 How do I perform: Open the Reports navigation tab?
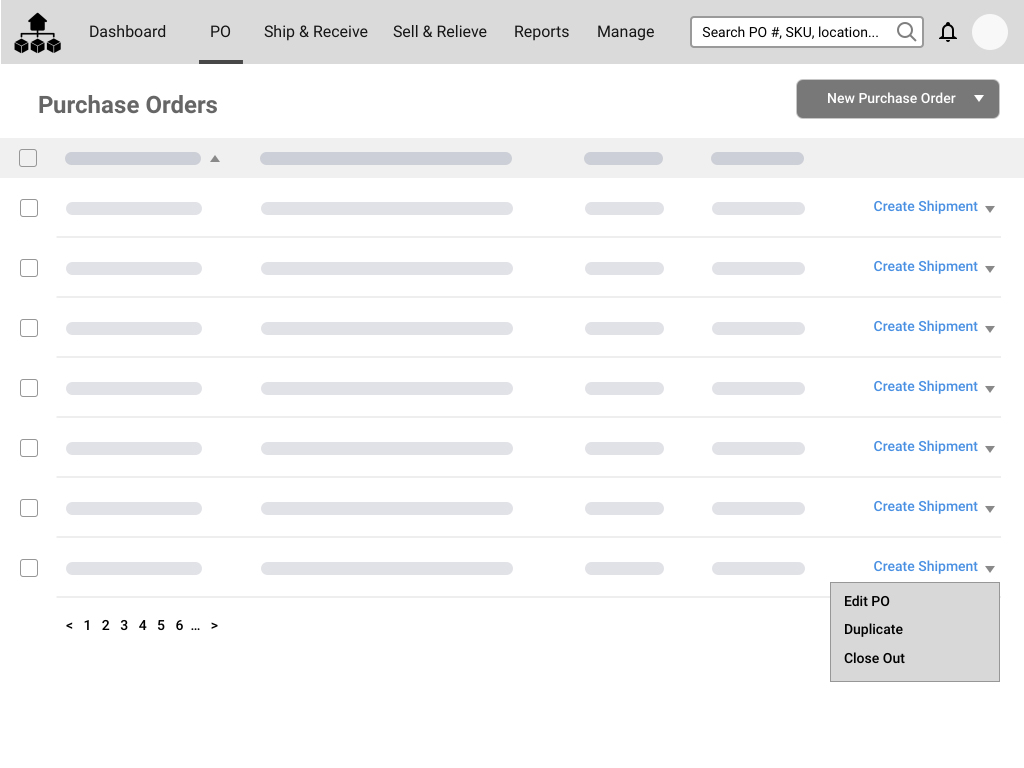541,32
